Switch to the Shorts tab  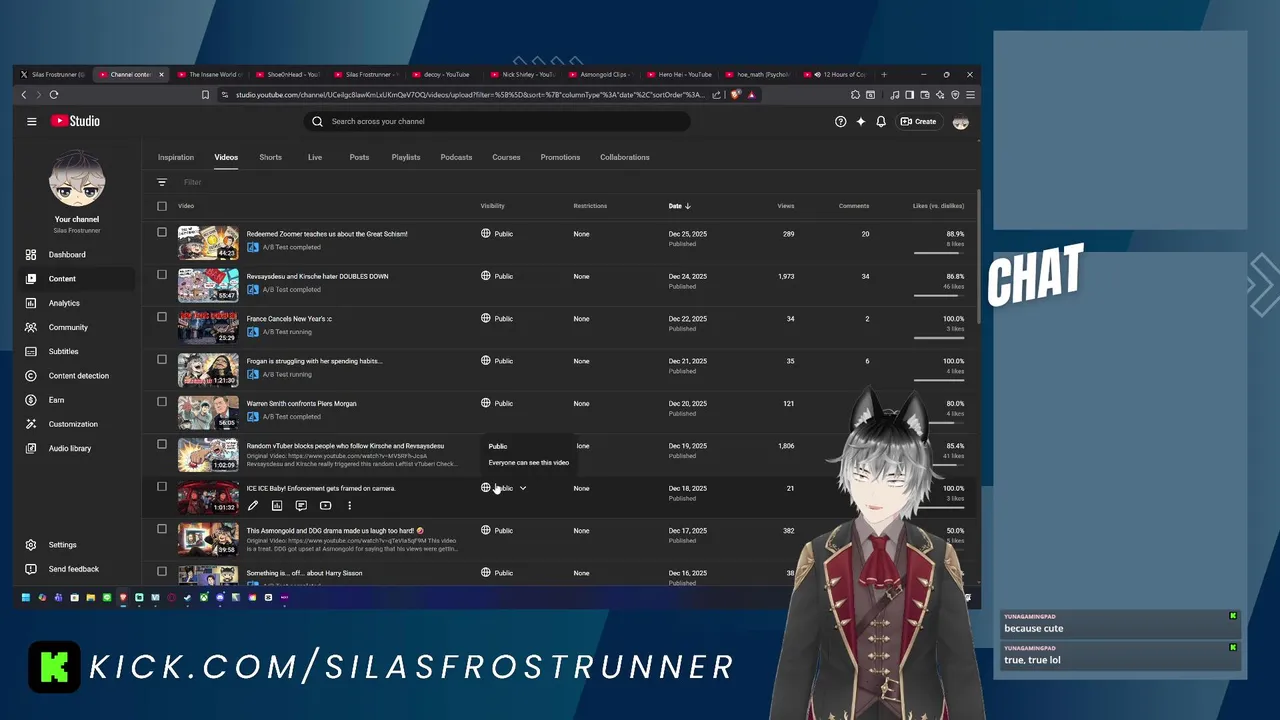(x=270, y=157)
